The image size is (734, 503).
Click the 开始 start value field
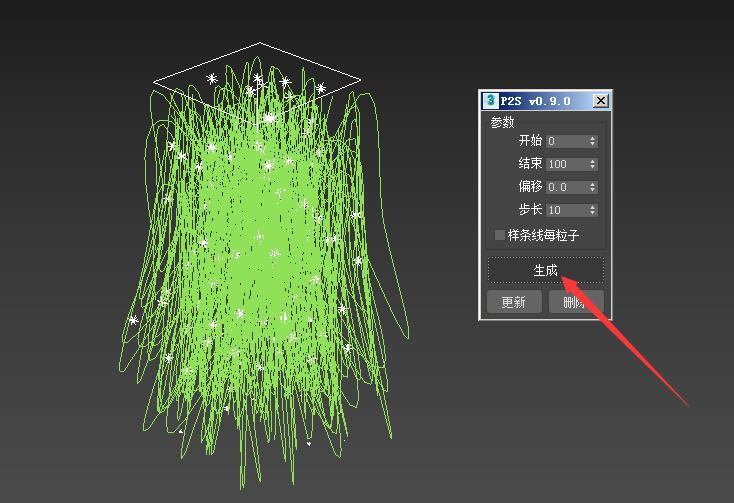[567, 141]
